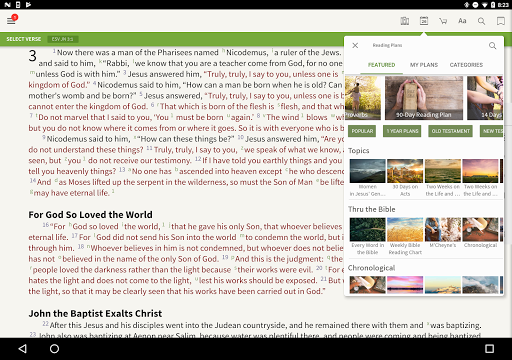The height and width of the screenshot is (360, 512).
Task: Open the parallel library view icon
Action: click(x=404, y=21)
